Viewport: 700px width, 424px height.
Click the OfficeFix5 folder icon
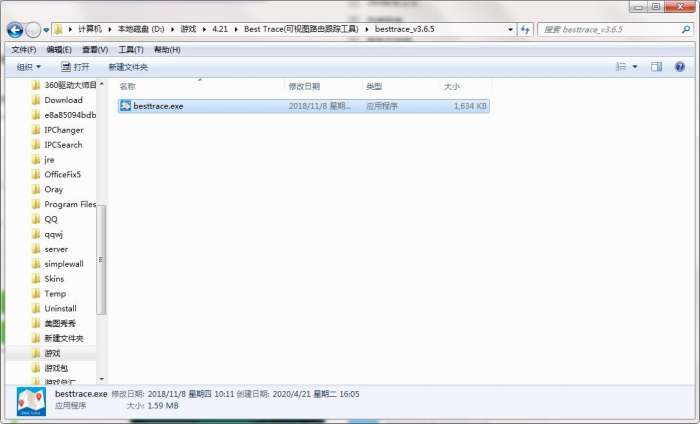tap(36, 174)
